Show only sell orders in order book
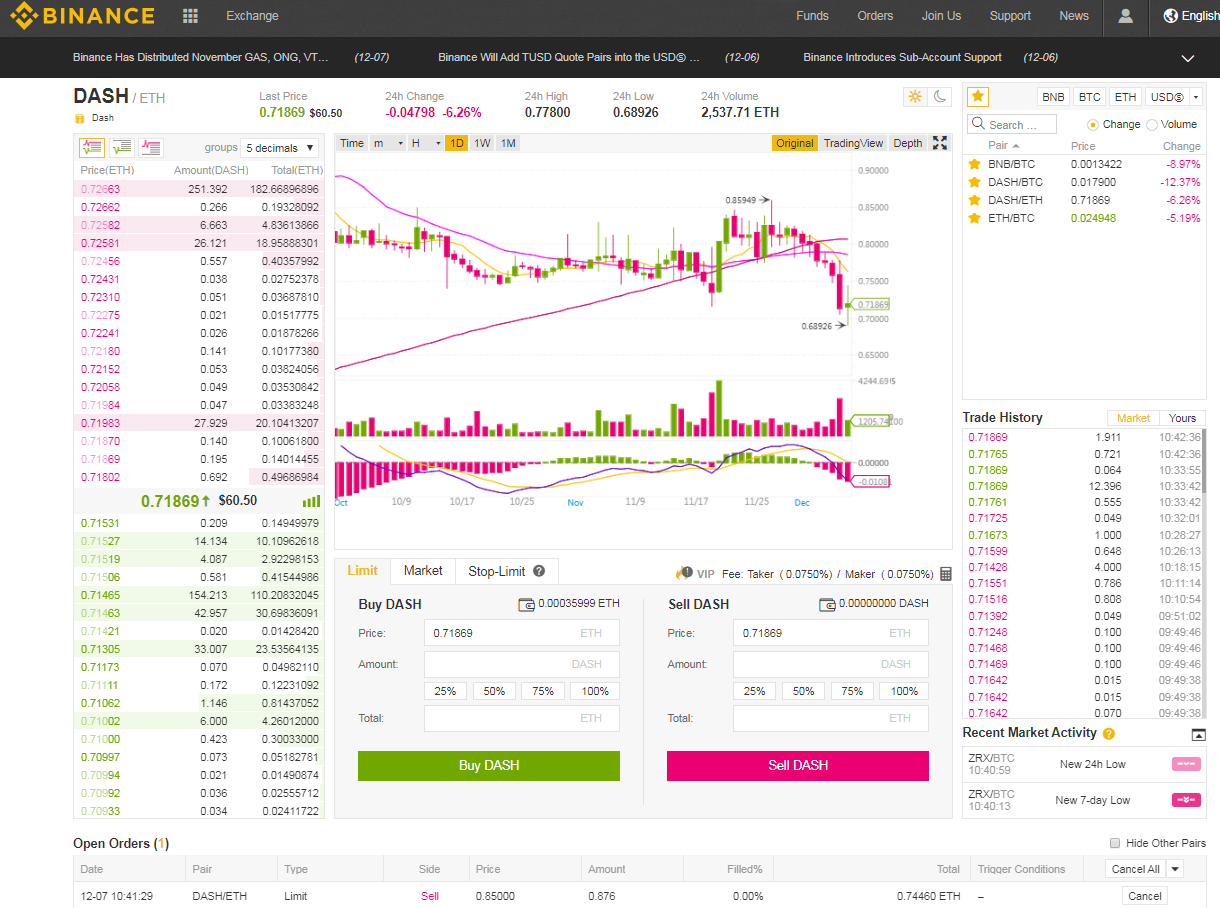 pyautogui.click(x=151, y=148)
